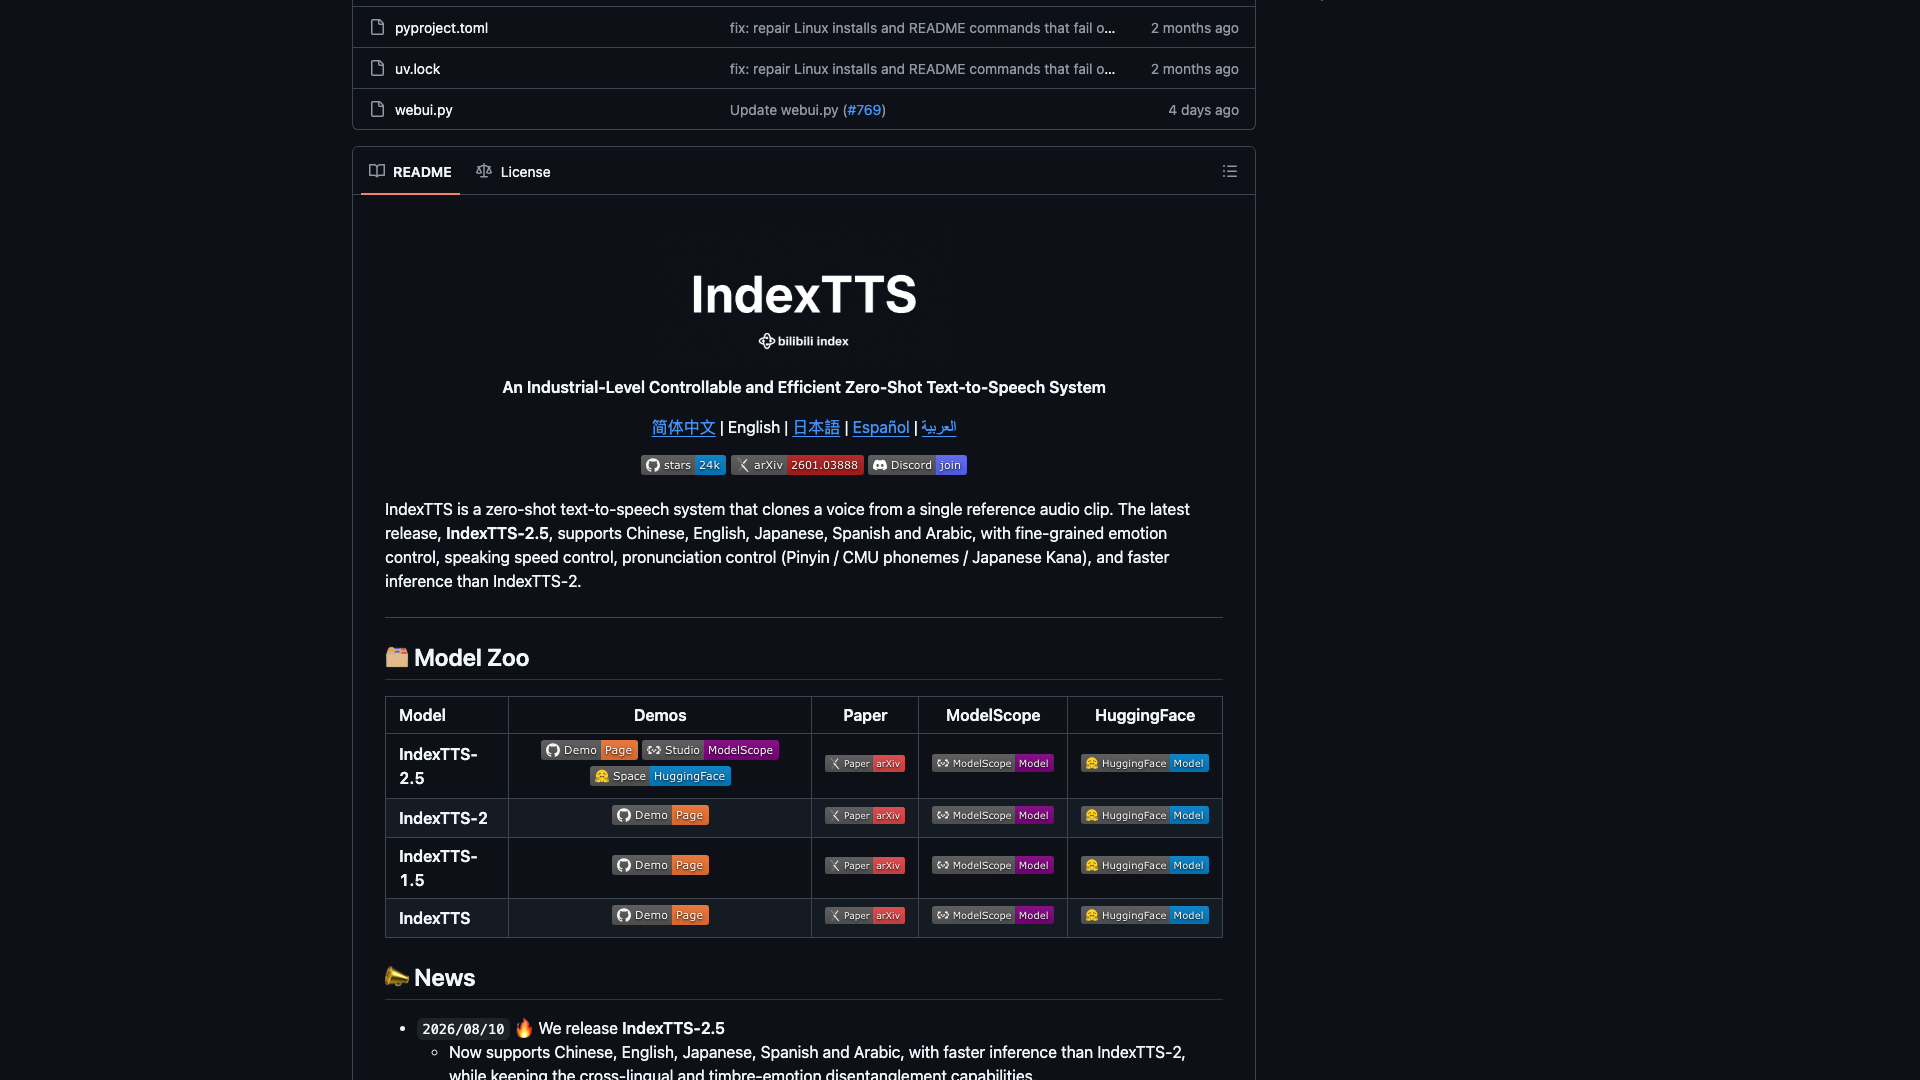Open IndexTTS-2.5 Paper arXiv badge
The height and width of the screenshot is (1080, 1920).
point(865,763)
